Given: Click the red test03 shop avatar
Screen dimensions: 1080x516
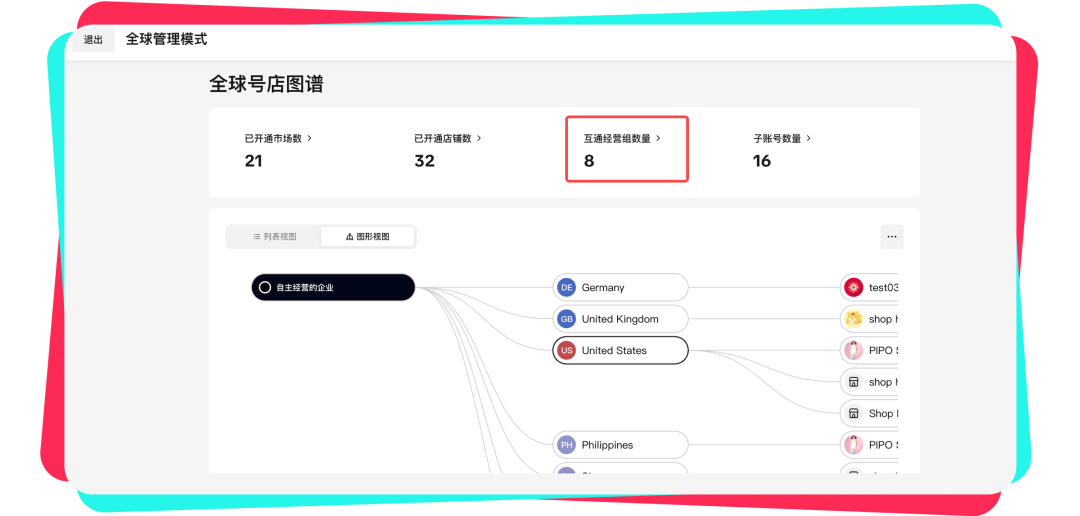Looking at the screenshot, I should tap(854, 288).
